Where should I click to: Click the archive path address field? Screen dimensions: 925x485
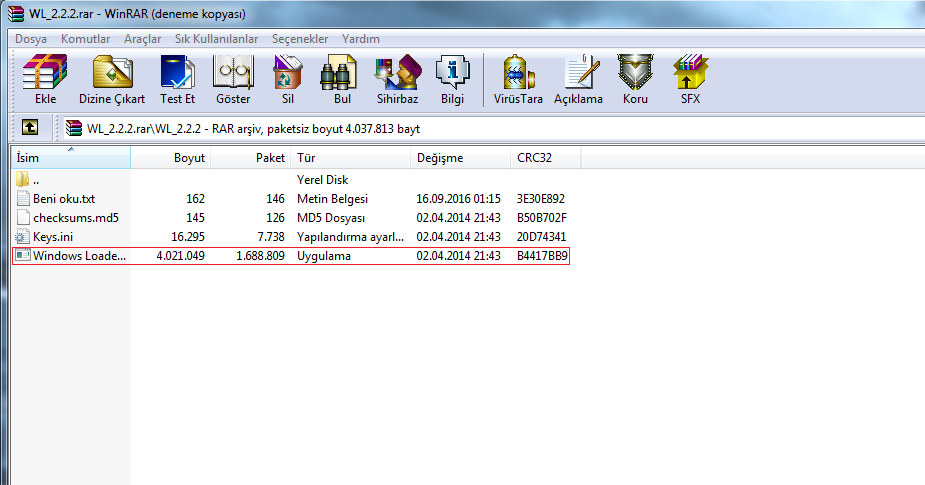(x=493, y=129)
